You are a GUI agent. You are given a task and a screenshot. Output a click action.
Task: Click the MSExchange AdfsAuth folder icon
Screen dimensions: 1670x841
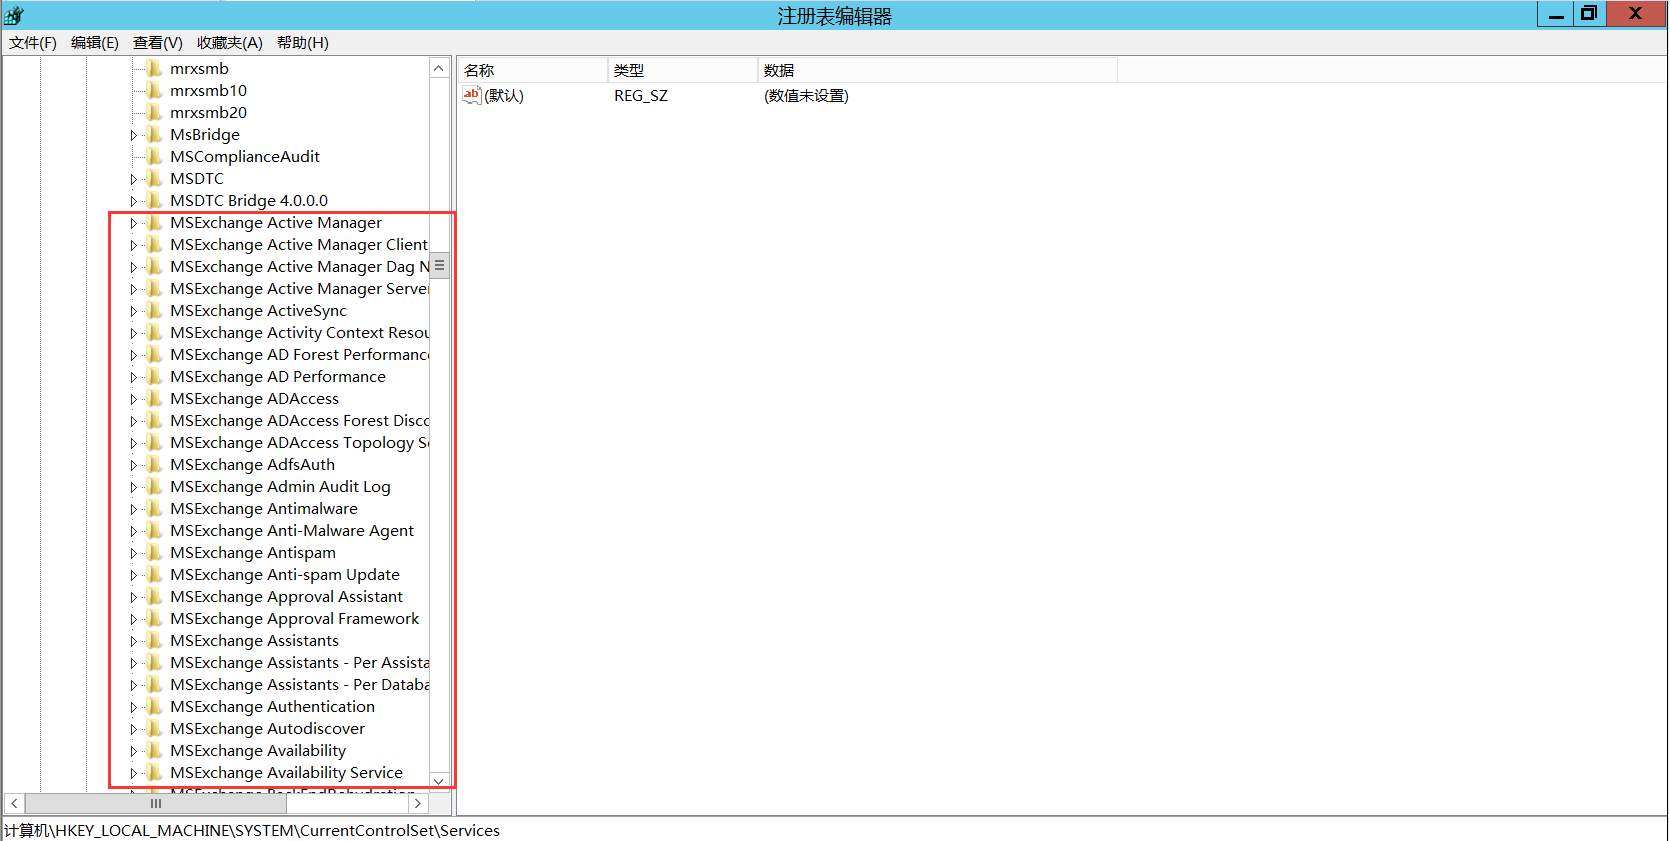[x=154, y=464]
